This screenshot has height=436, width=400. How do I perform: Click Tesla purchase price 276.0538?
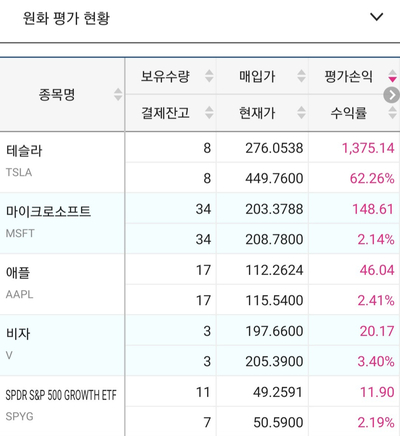pos(274,148)
